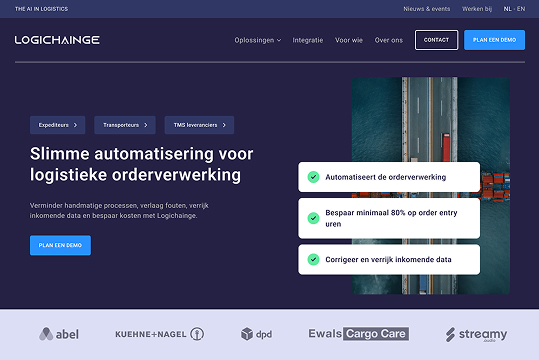Go to the Integratie page
Viewport: 539px width, 360px height.
[308, 40]
